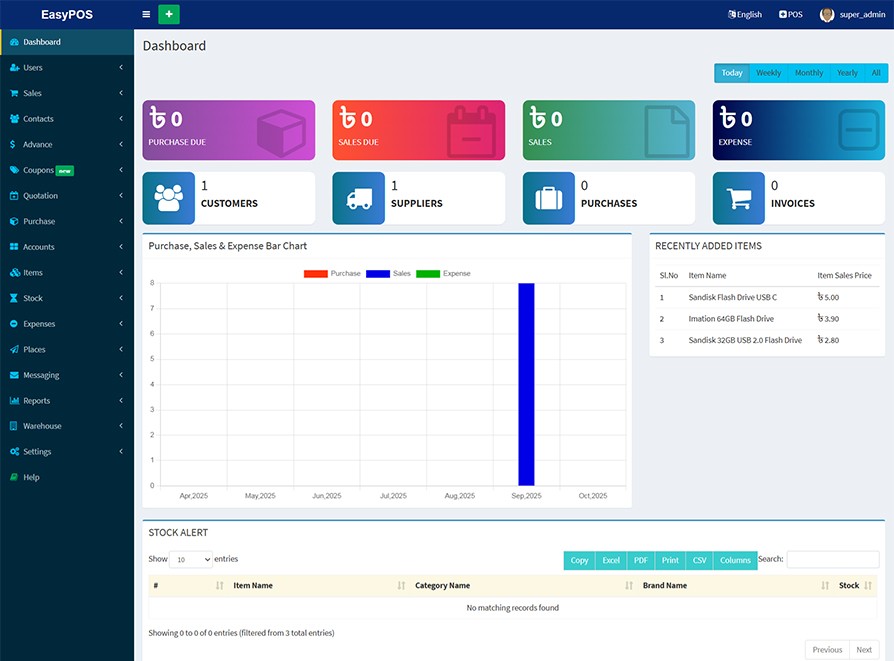Switch to the Weekly filter tab
894x661 pixels.
(x=768, y=73)
